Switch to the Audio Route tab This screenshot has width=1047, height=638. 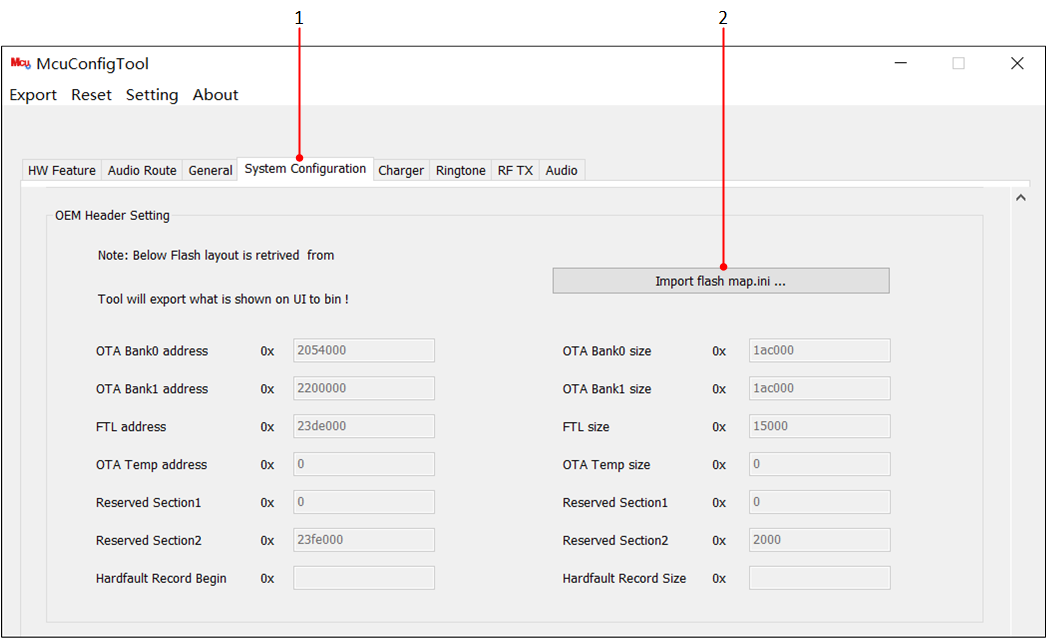click(x=142, y=170)
